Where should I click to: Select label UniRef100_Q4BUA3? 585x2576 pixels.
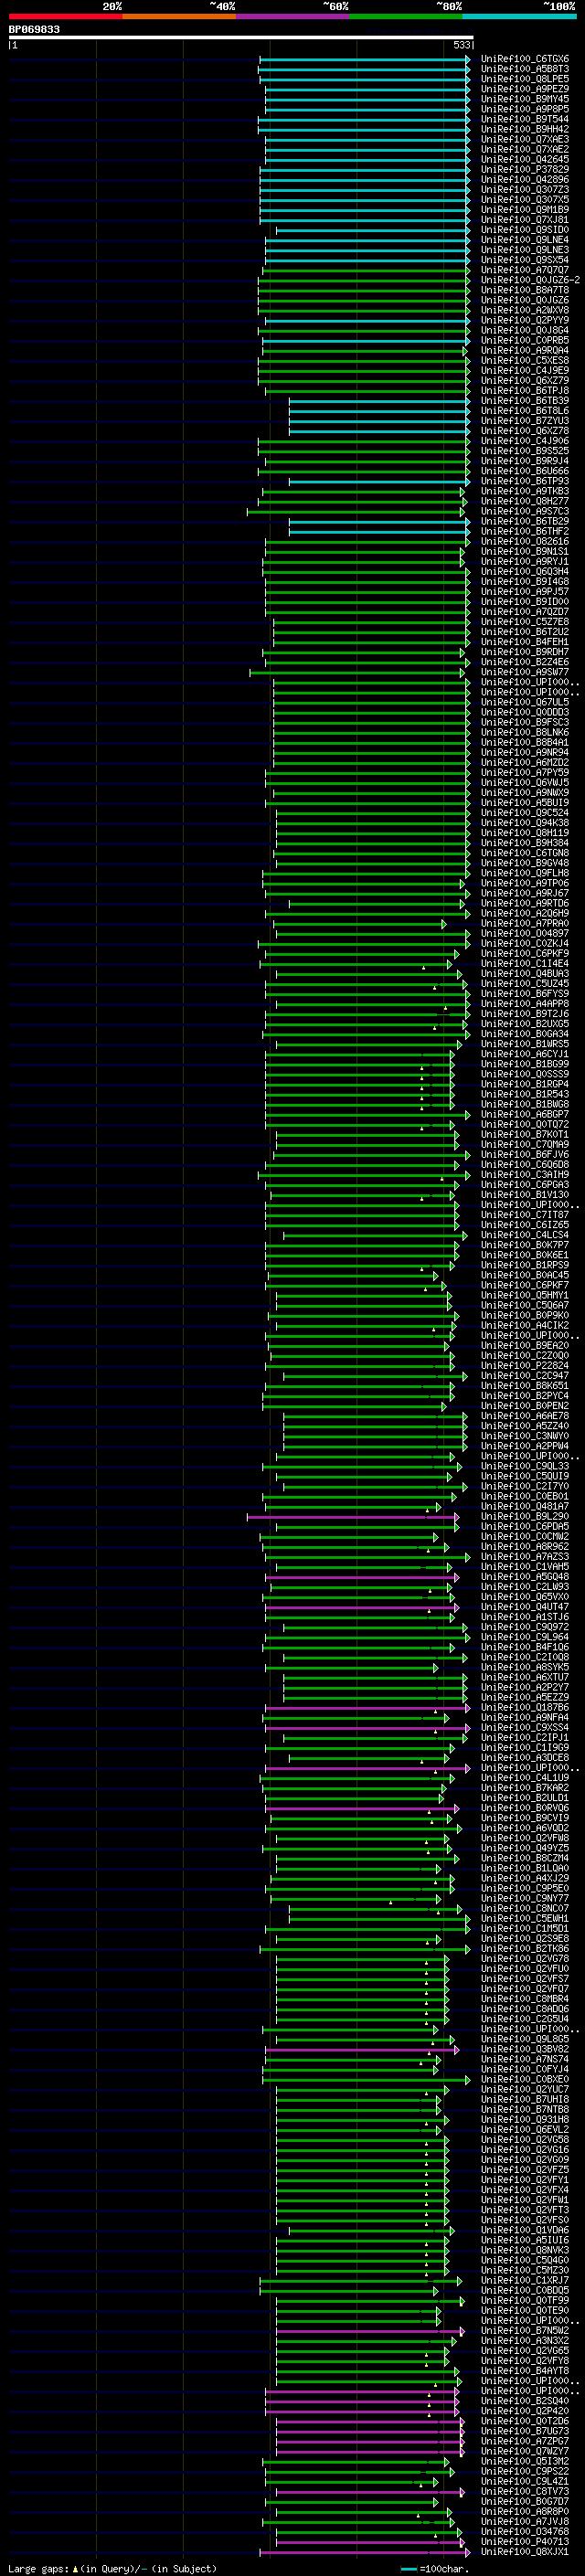525,973
